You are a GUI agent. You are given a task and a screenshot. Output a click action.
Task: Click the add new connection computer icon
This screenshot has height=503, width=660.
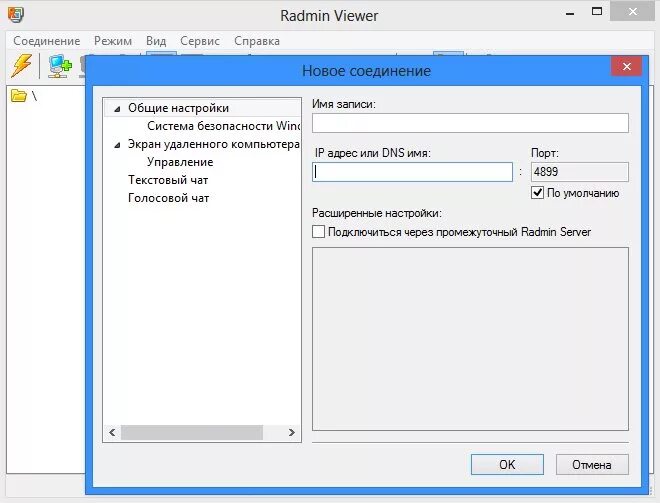(x=60, y=66)
